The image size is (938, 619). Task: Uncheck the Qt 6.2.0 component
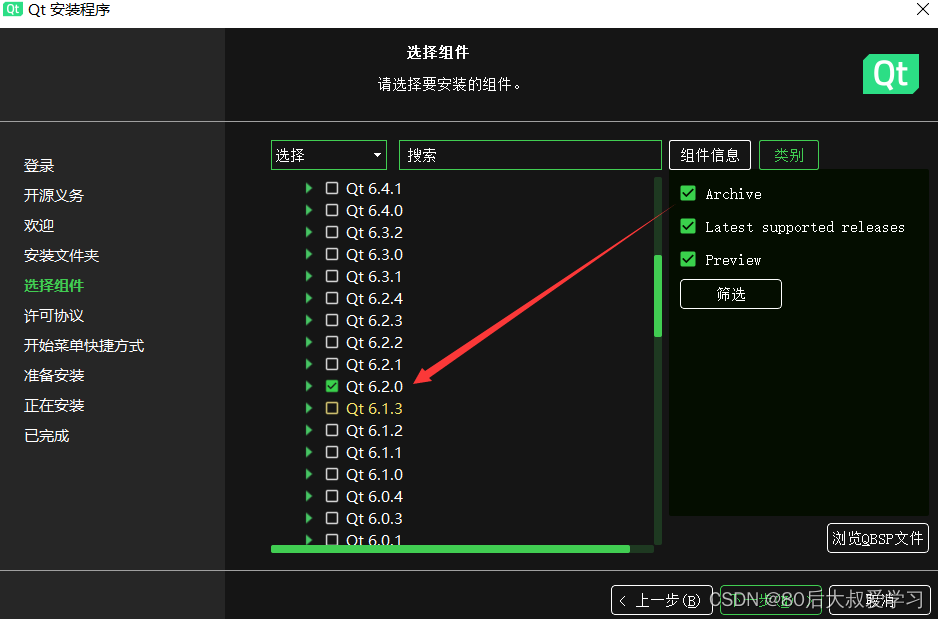click(x=332, y=386)
